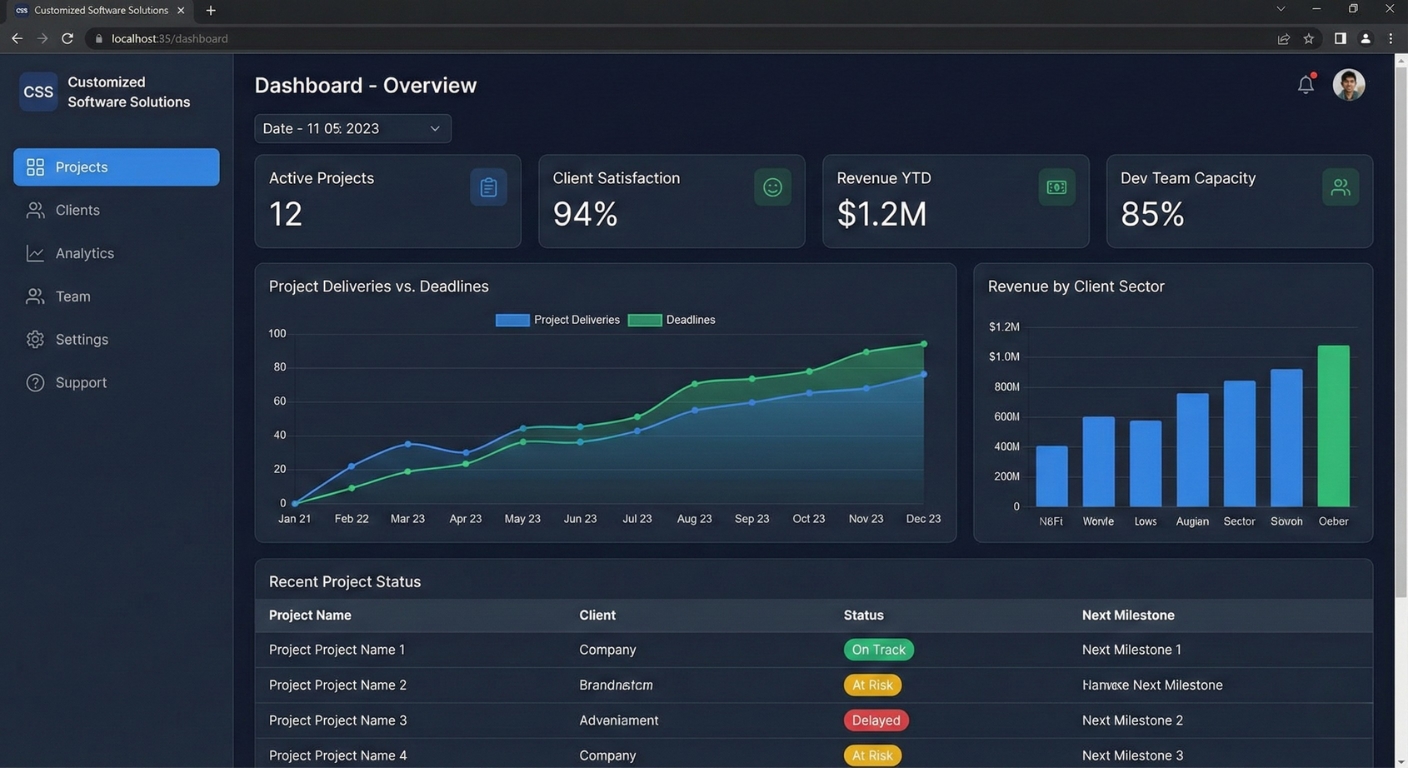Viewport: 1408px width, 768px height.
Task: Click the Dev Team Capacity people icon
Action: [x=1340, y=187]
